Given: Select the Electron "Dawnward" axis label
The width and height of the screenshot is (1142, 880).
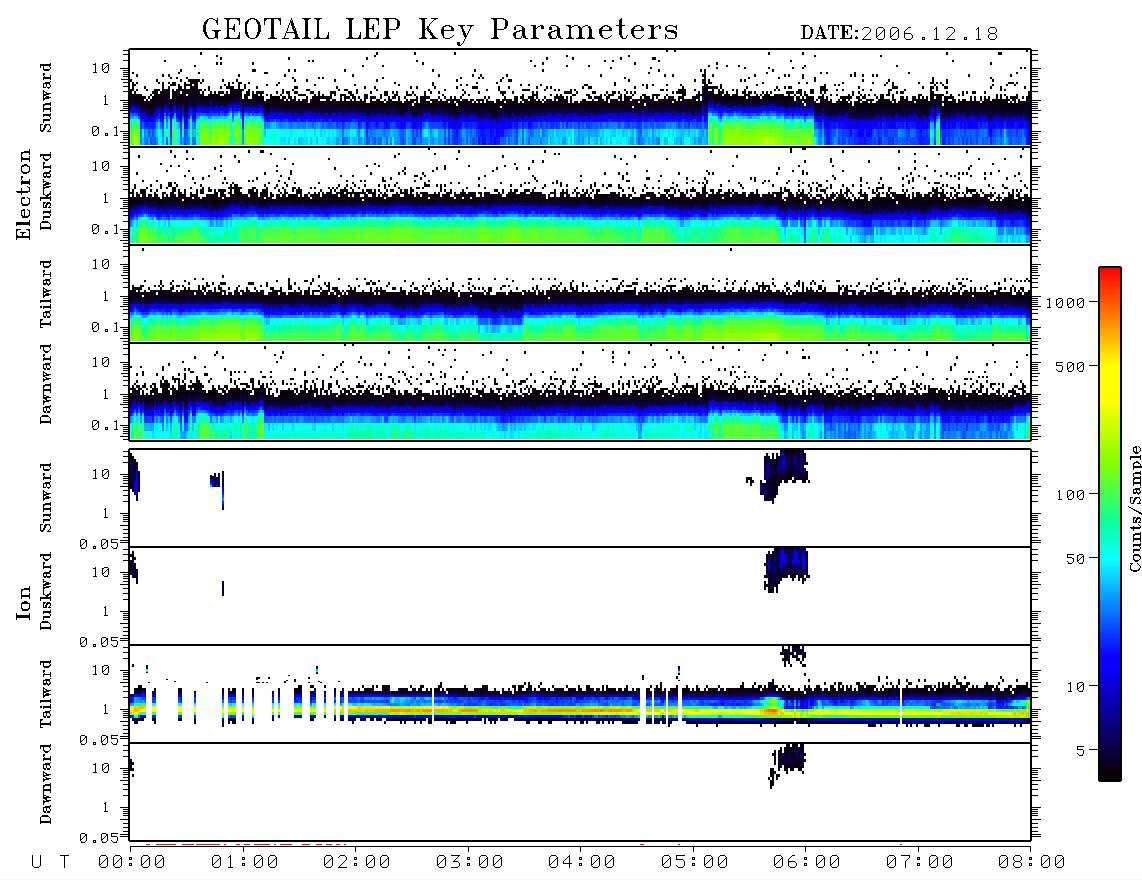Looking at the screenshot, I should point(46,385).
